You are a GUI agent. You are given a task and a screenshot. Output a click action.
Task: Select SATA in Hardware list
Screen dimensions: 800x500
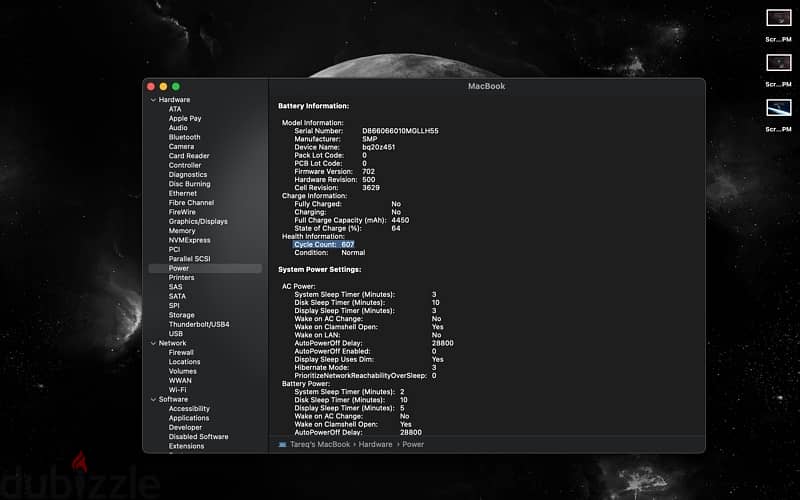pyautogui.click(x=177, y=296)
